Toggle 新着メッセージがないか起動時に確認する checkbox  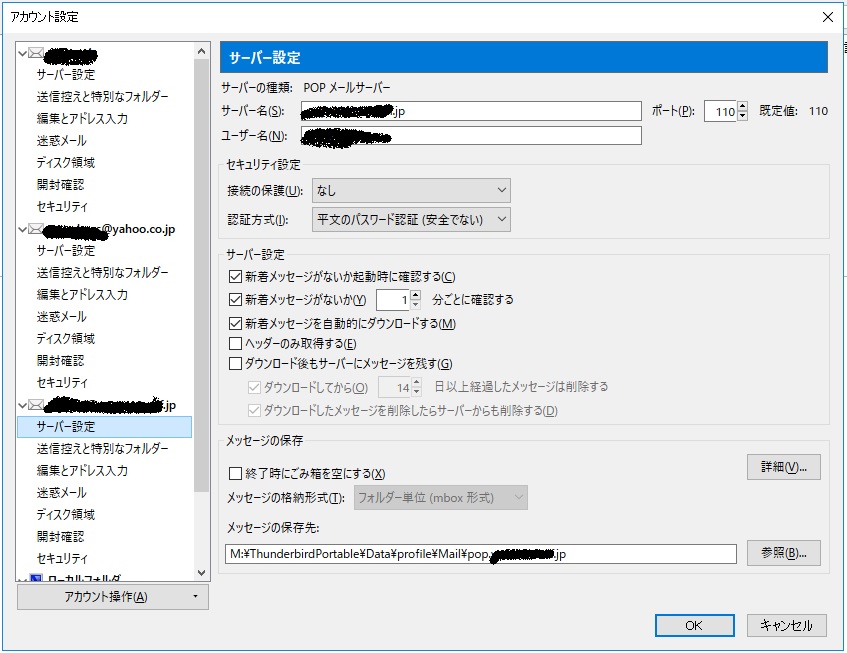point(236,277)
